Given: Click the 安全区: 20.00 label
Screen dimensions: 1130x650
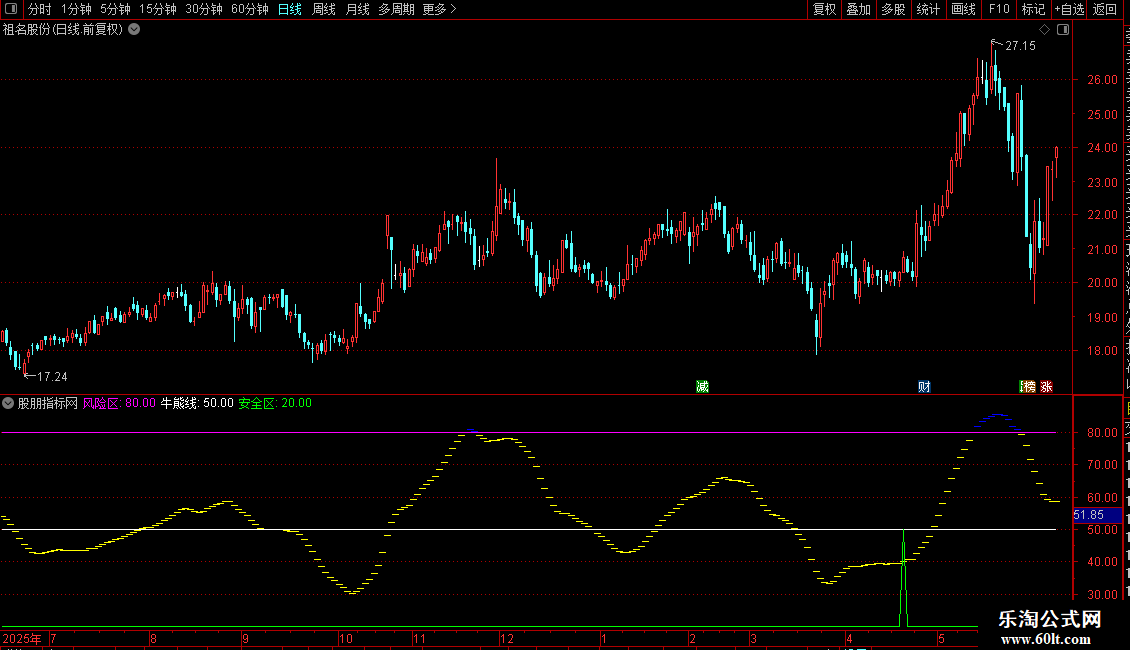Looking at the screenshot, I should click(275, 404).
